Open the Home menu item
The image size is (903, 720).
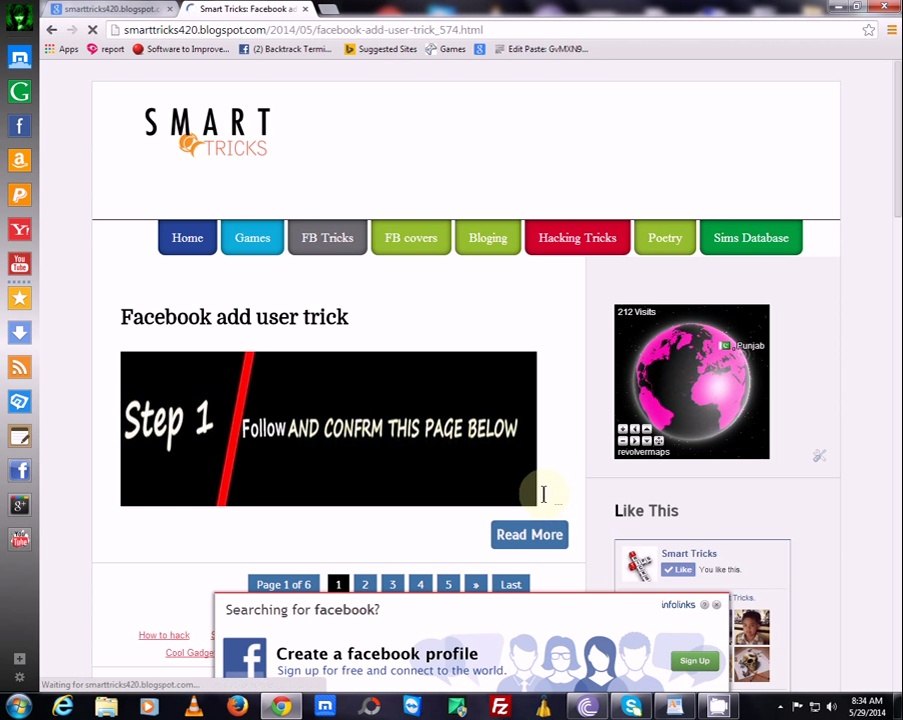187,237
